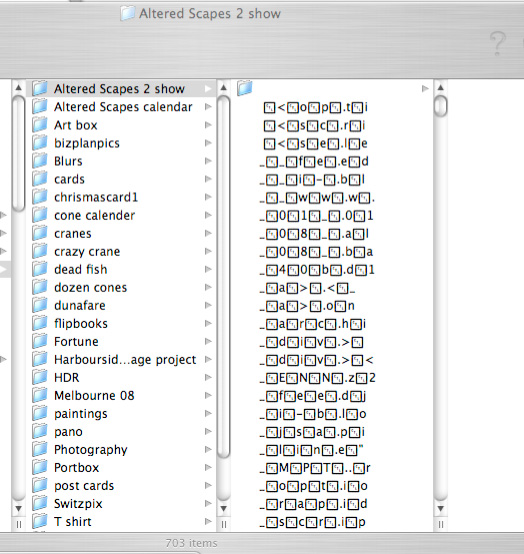This screenshot has width=524, height=554.
Task: Expand arrow beside HDR folder
Action: 208,377
